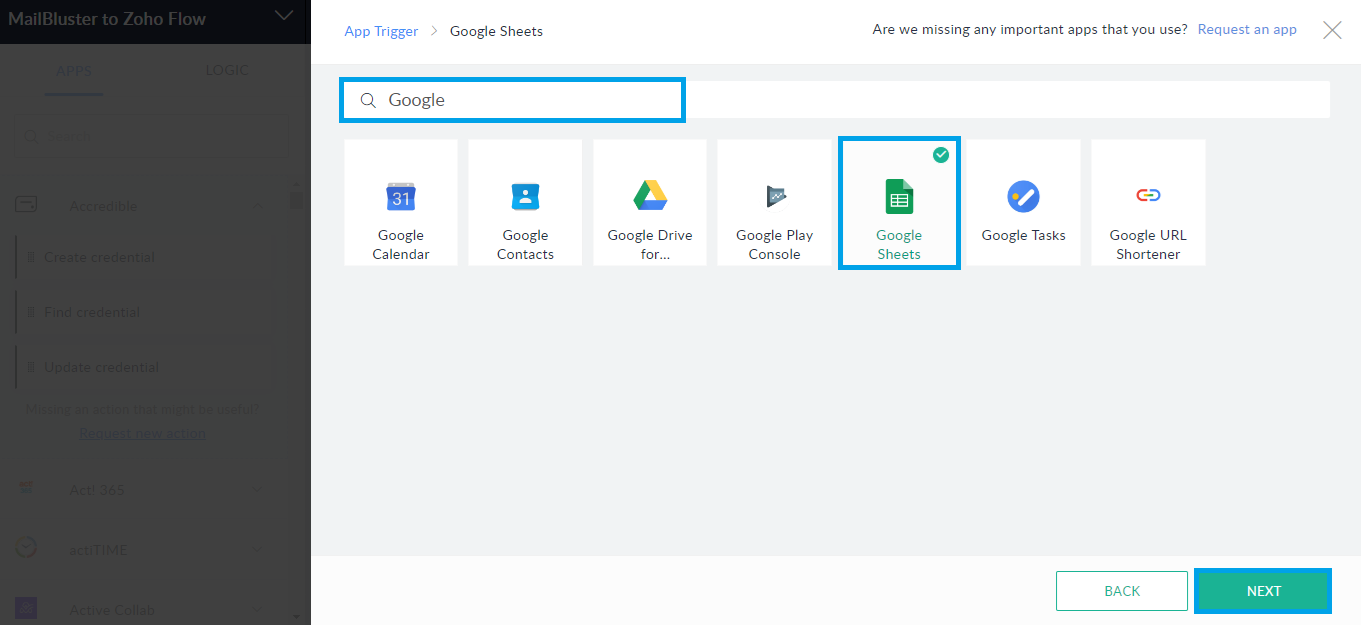Select the Google Contacts app icon
This screenshot has height=625, width=1361.
[524, 202]
